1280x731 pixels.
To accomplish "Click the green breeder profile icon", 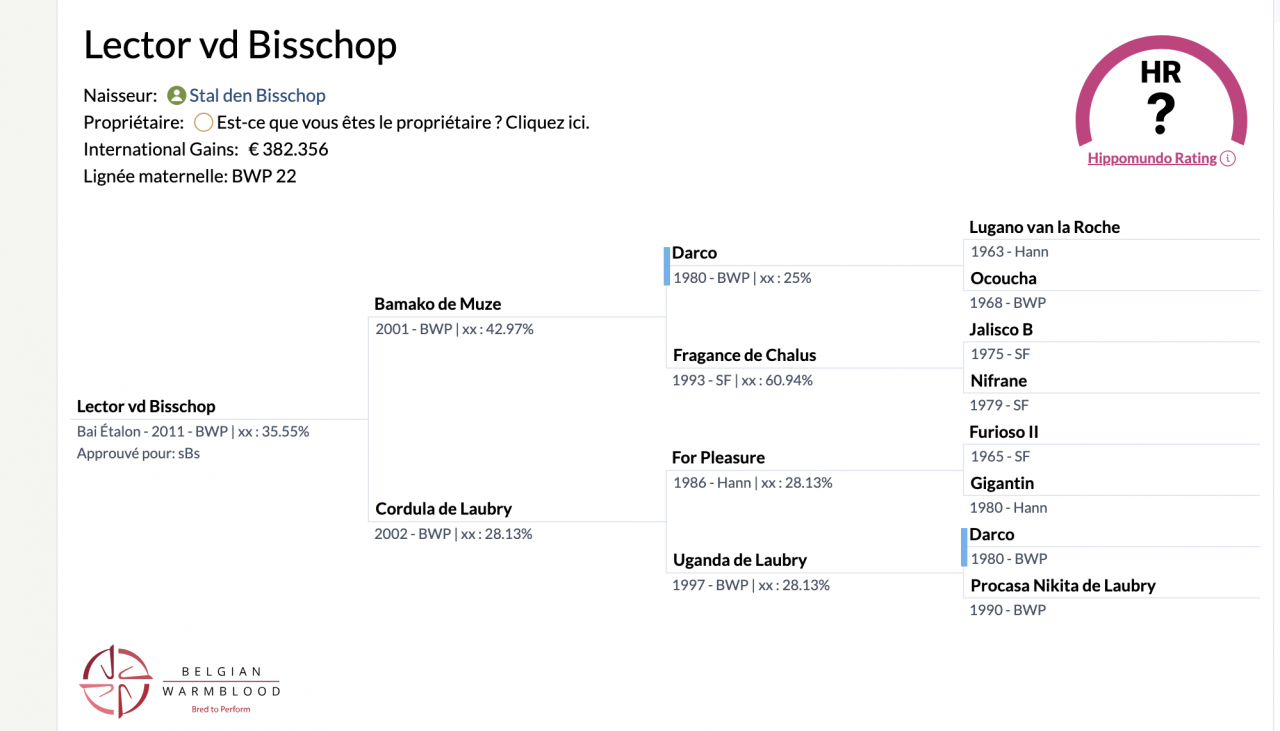I will coord(176,96).
